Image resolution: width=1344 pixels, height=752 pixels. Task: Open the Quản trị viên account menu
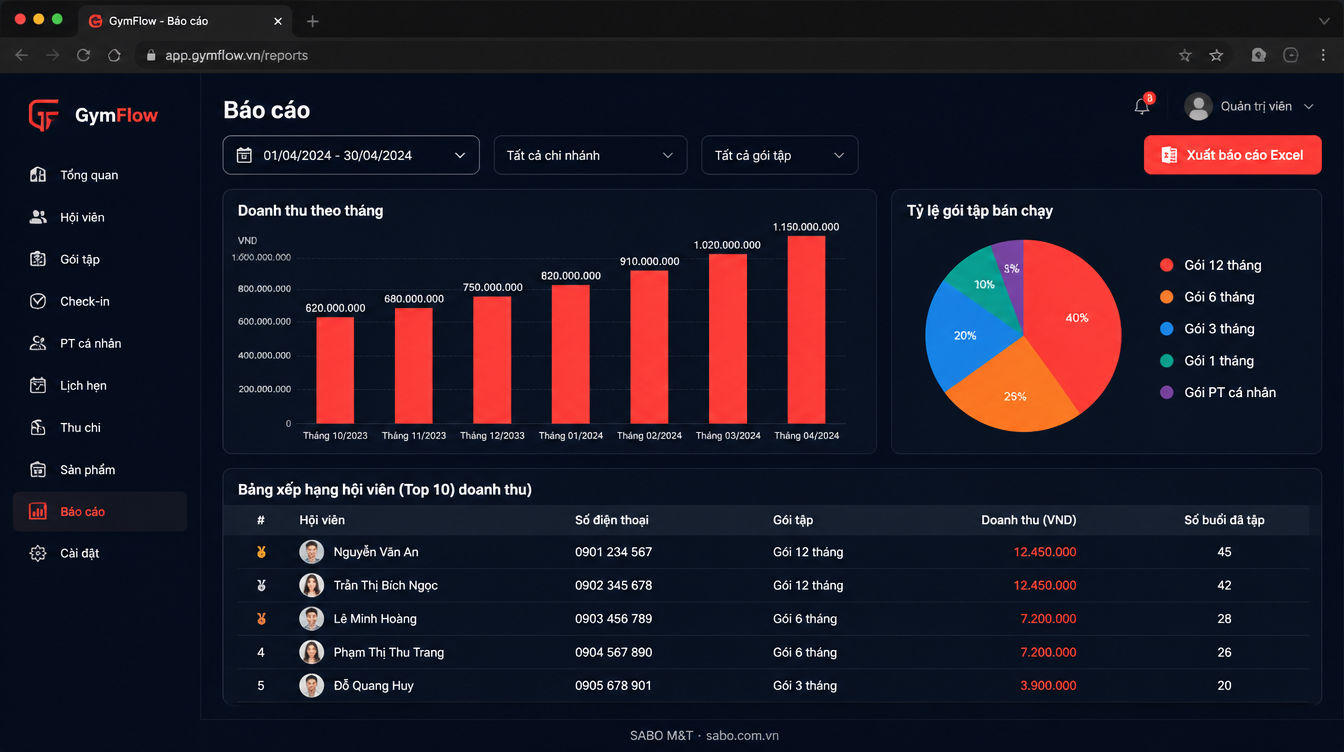point(1249,106)
